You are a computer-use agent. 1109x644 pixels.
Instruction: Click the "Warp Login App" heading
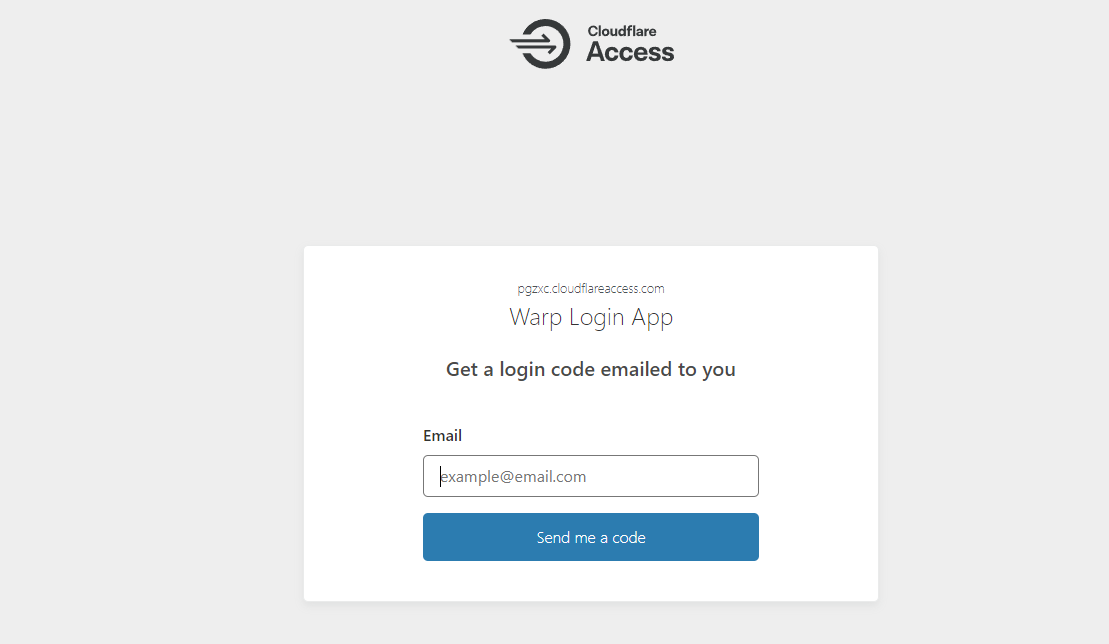pyautogui.click(x=591, y=317)
